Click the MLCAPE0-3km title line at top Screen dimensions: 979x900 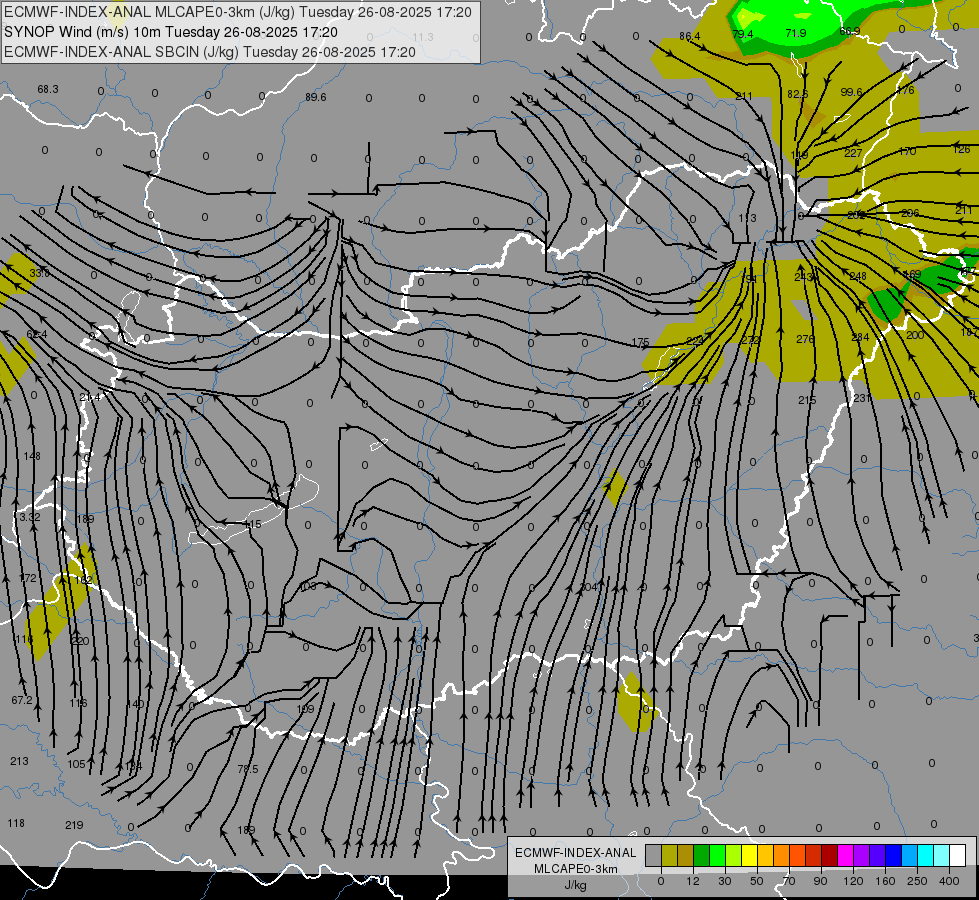point(238,12)
